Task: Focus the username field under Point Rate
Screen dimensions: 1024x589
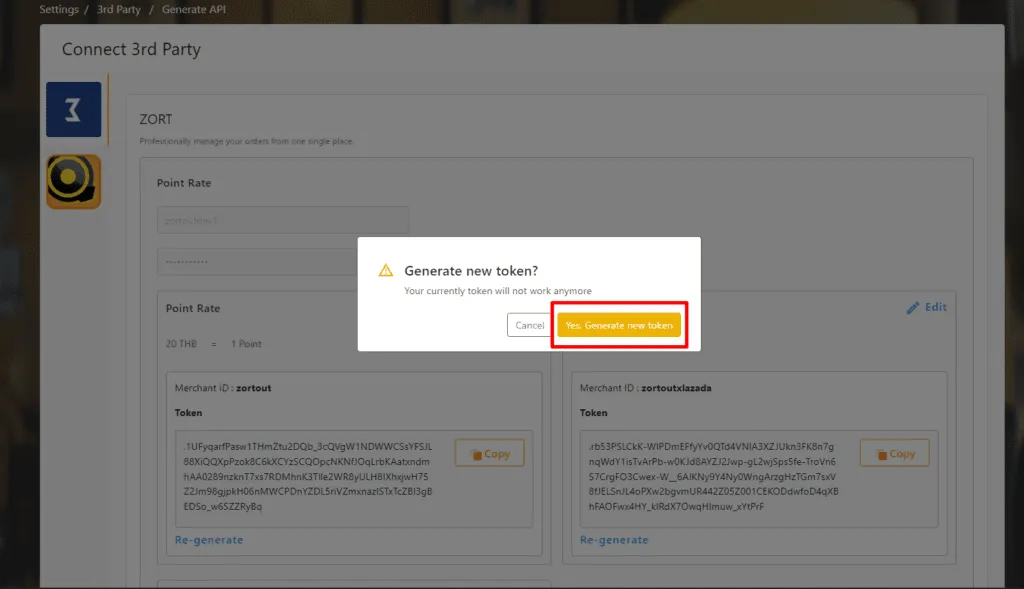Action: point(282,220)
